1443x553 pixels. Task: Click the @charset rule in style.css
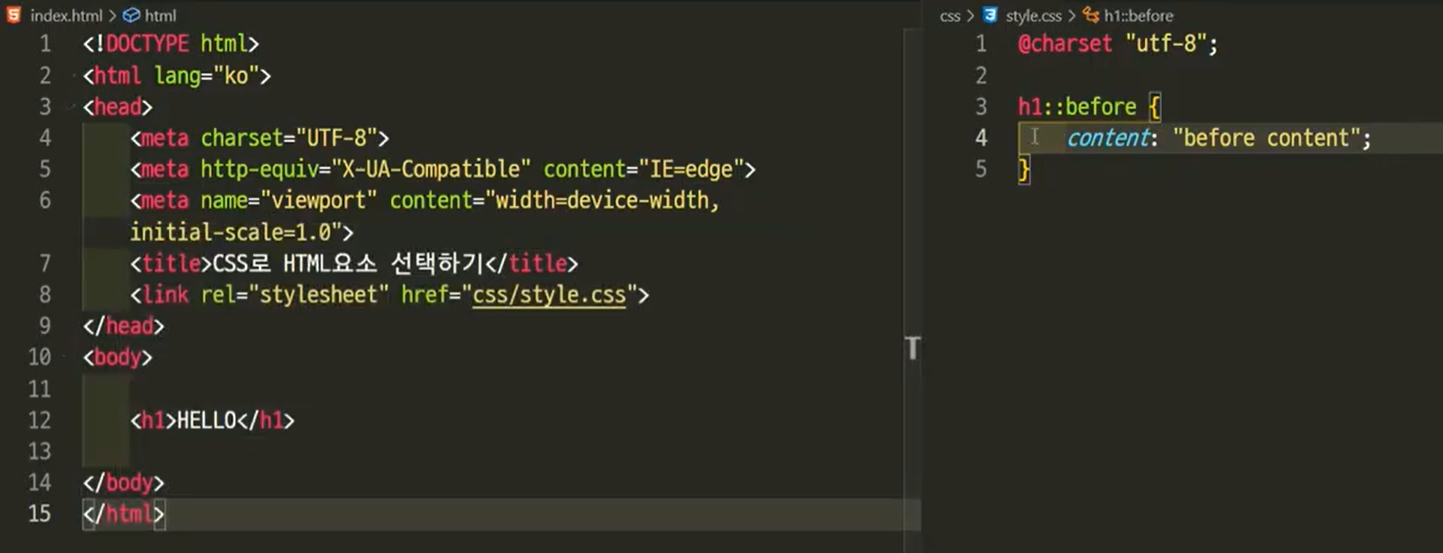point(1065,44)
